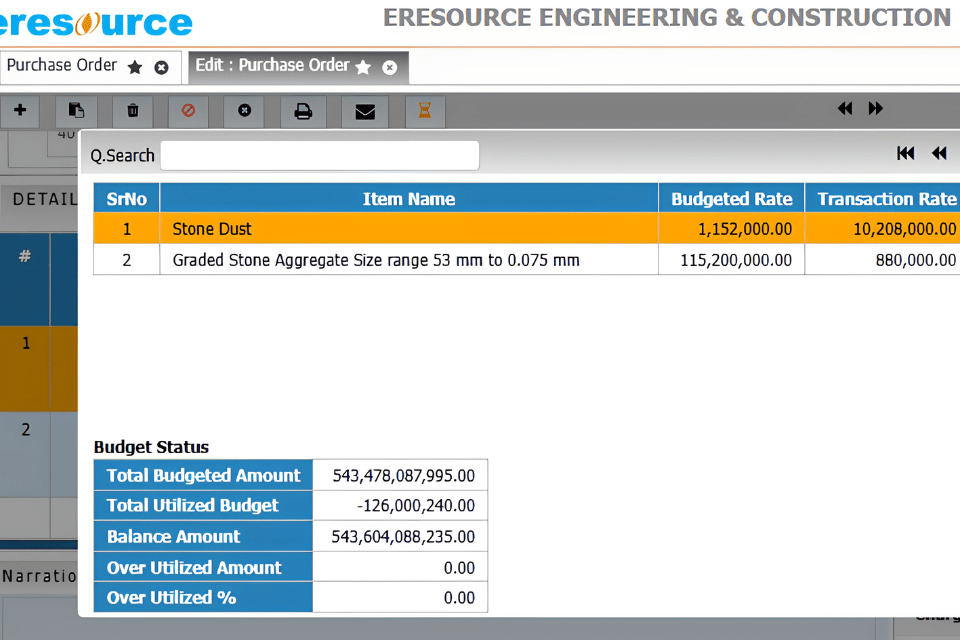Close the Purchase Order tab
The width and height of the screenshot is (960, 640).
click(x=161, y=67)
